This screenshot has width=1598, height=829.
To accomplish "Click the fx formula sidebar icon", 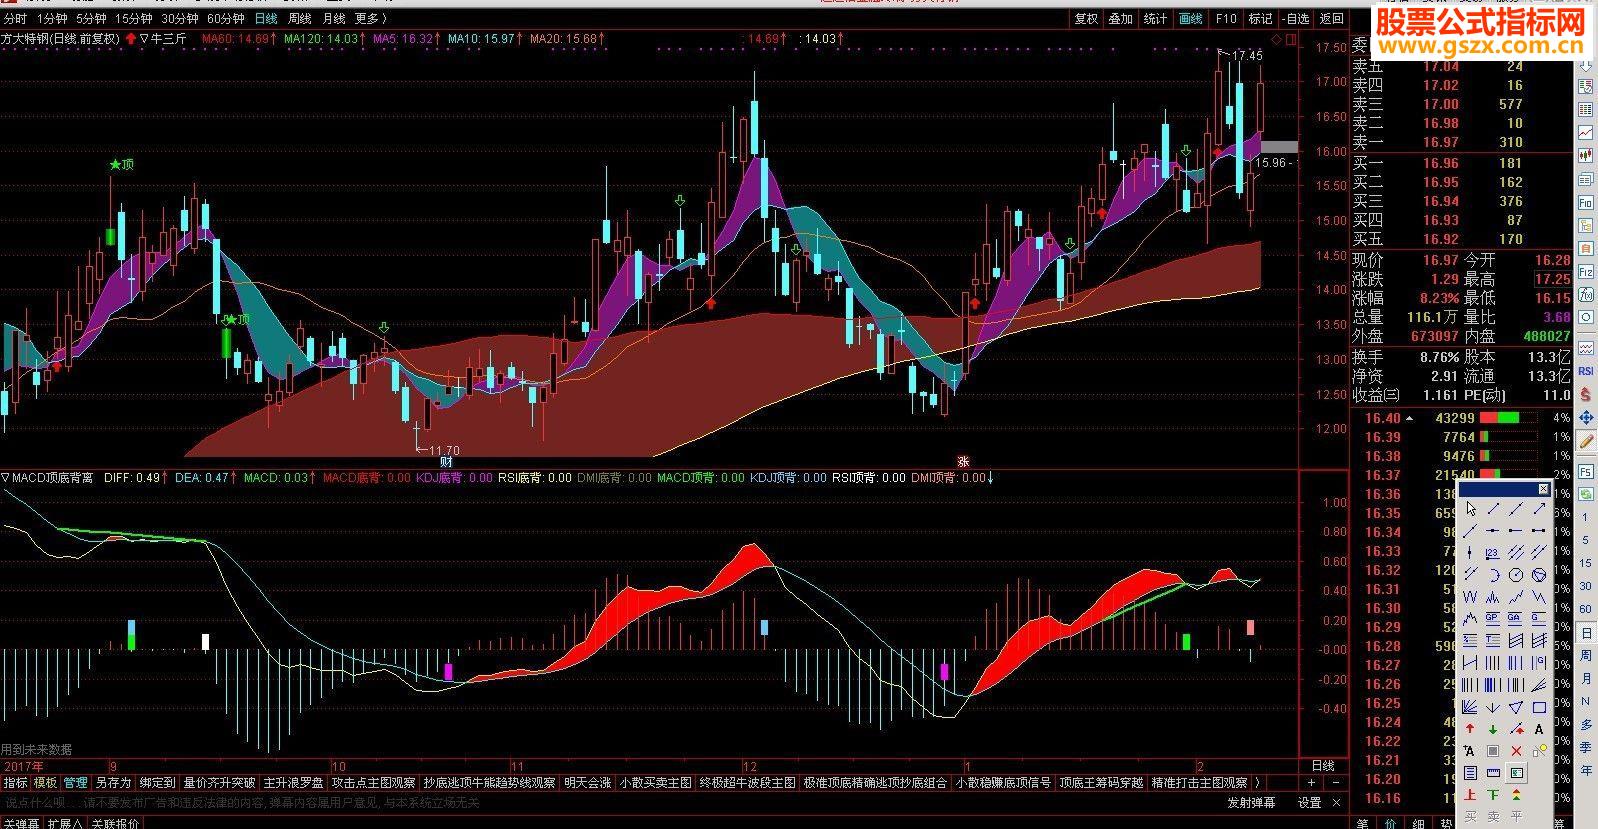I will click(x=1585, y=294).
